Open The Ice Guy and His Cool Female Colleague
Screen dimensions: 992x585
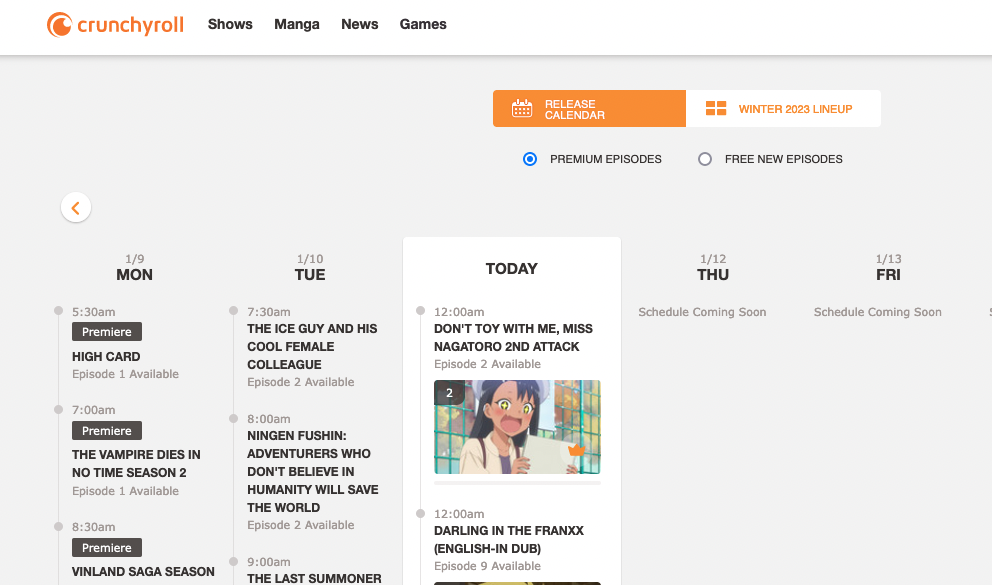click(x=312, y=347)
